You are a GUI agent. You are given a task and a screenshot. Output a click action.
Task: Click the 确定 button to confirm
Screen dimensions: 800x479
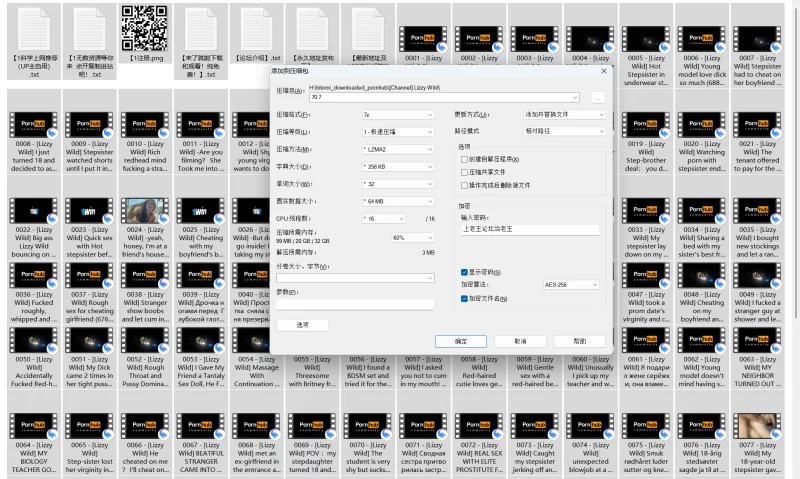point(461,341)
